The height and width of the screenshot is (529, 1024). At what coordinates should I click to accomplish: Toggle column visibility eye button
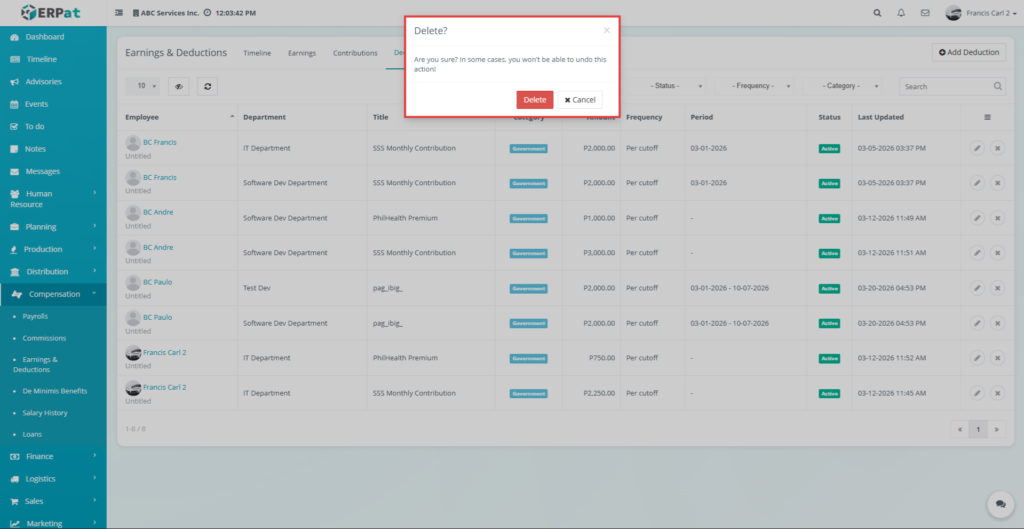178,86
